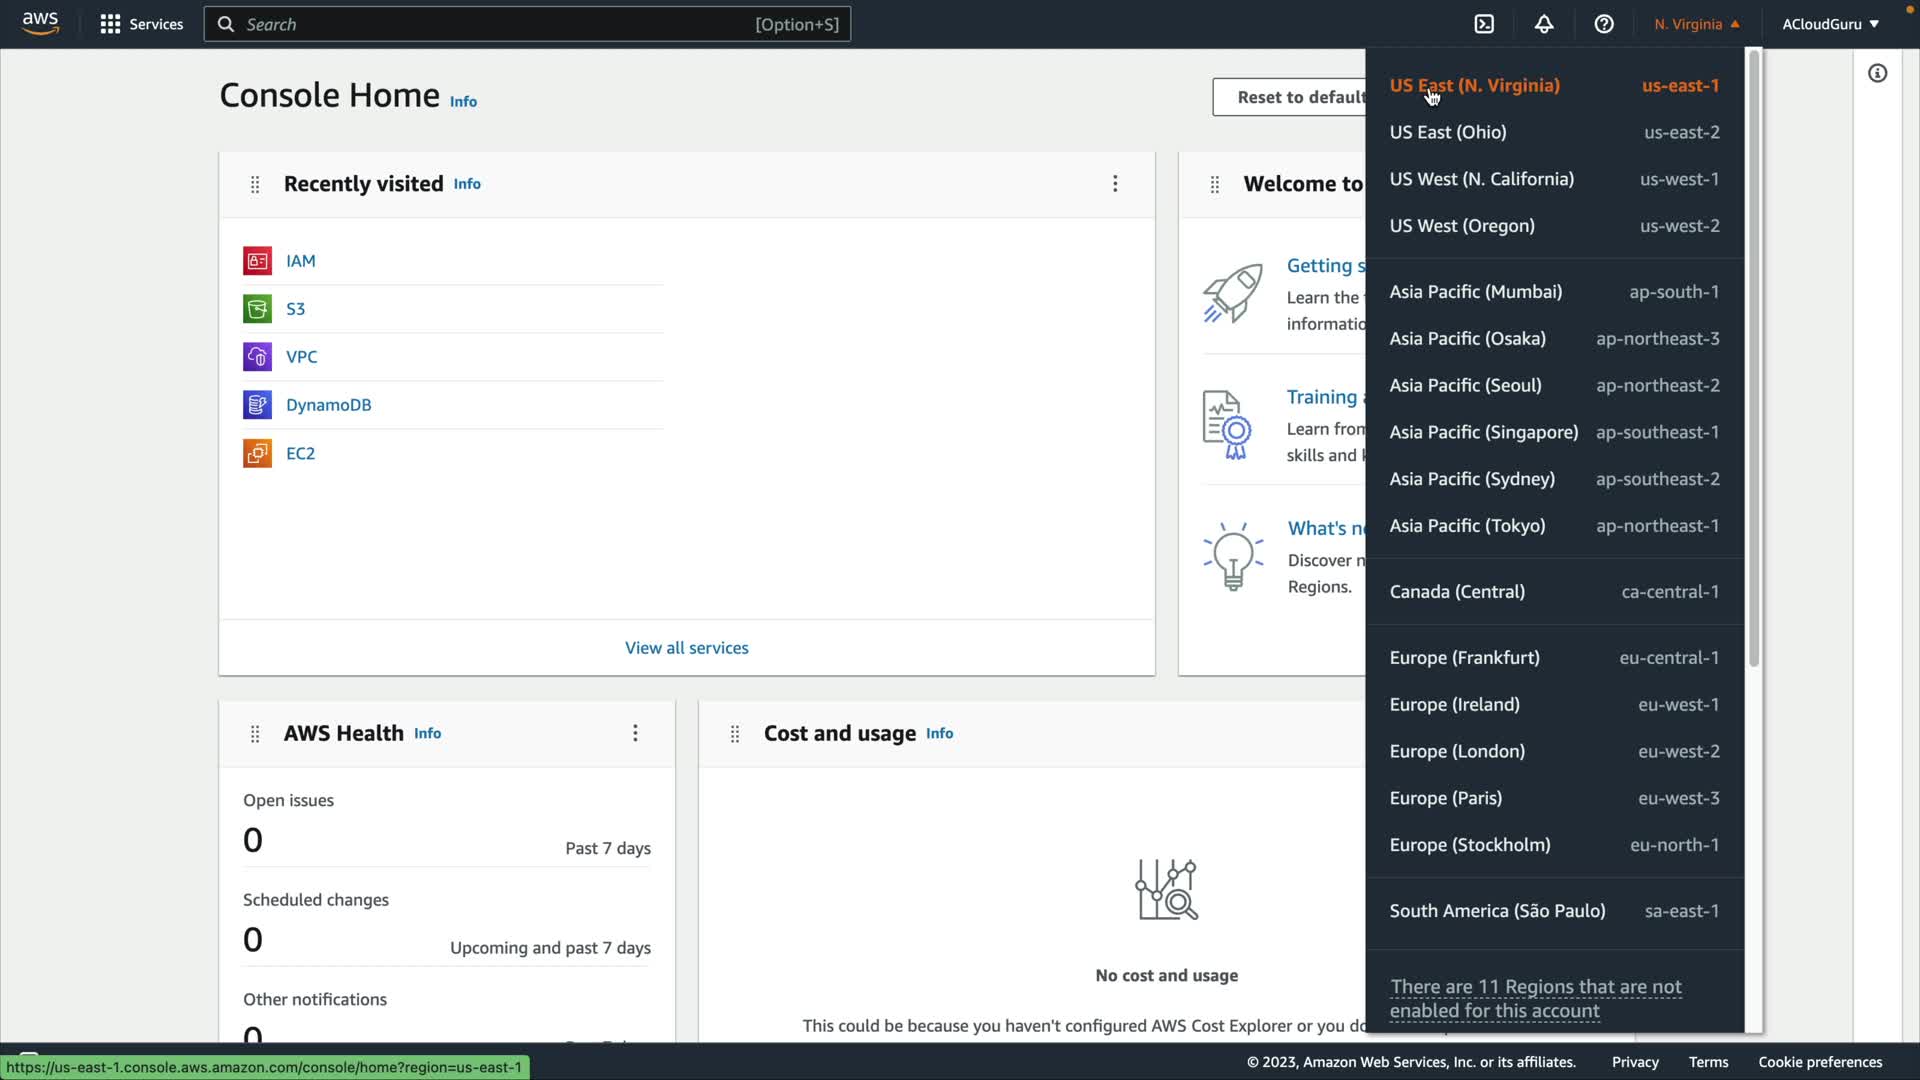Expand the ACloudGuru account menu
The height and width of the screenshot is (1080, 1920).
(x=1830, y=24)
